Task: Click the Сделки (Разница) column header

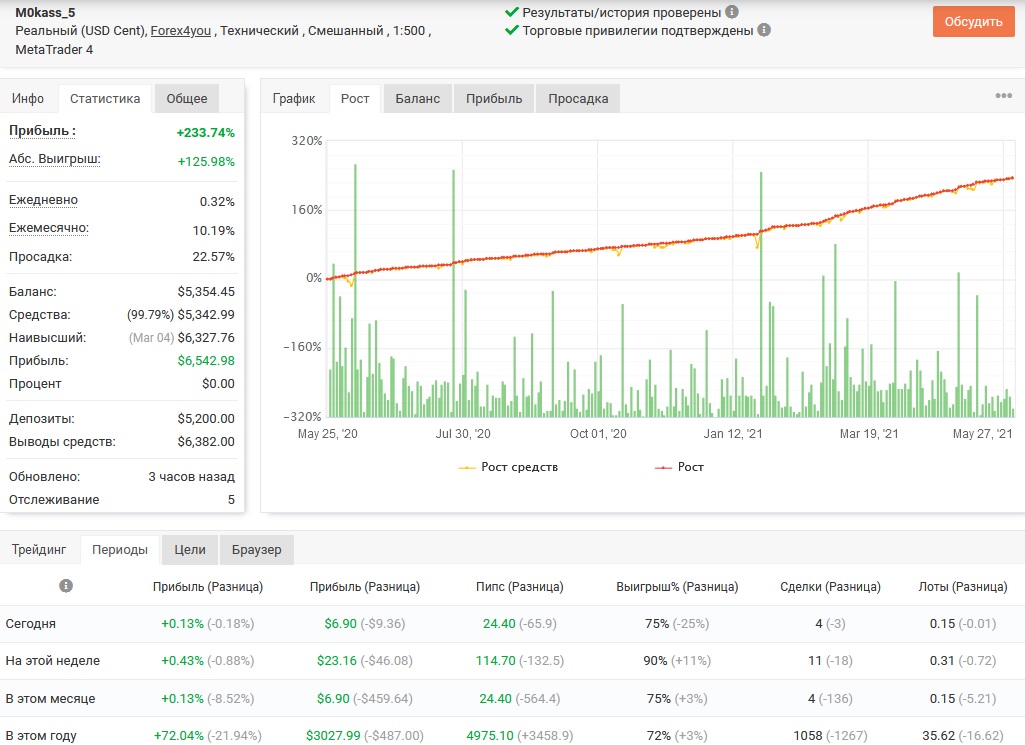Action: [x=830, y=587]
